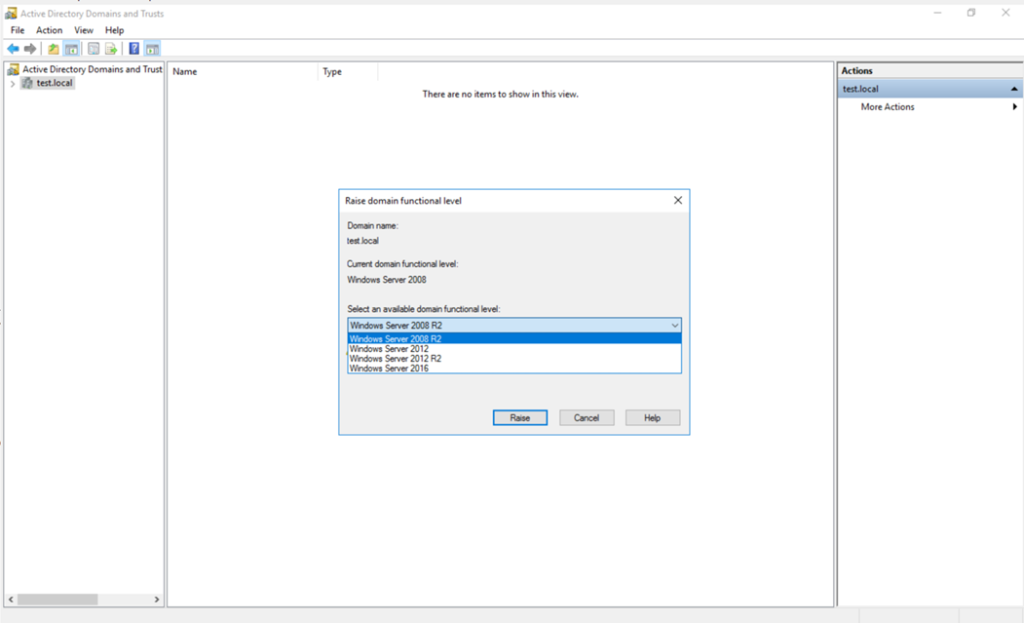Screen dimensions: 1024x623
Task: Click the Up one level folder icon
Action: pyautogui.click(x=54, y=49)
